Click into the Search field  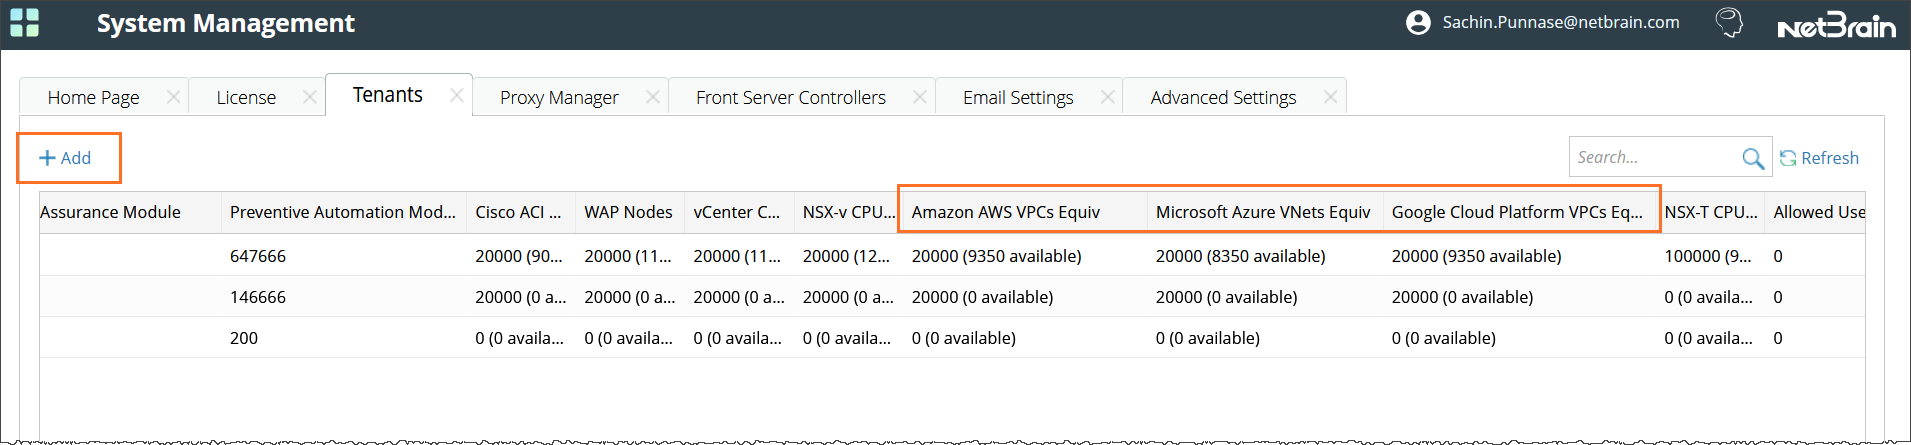click(1652, 158)
